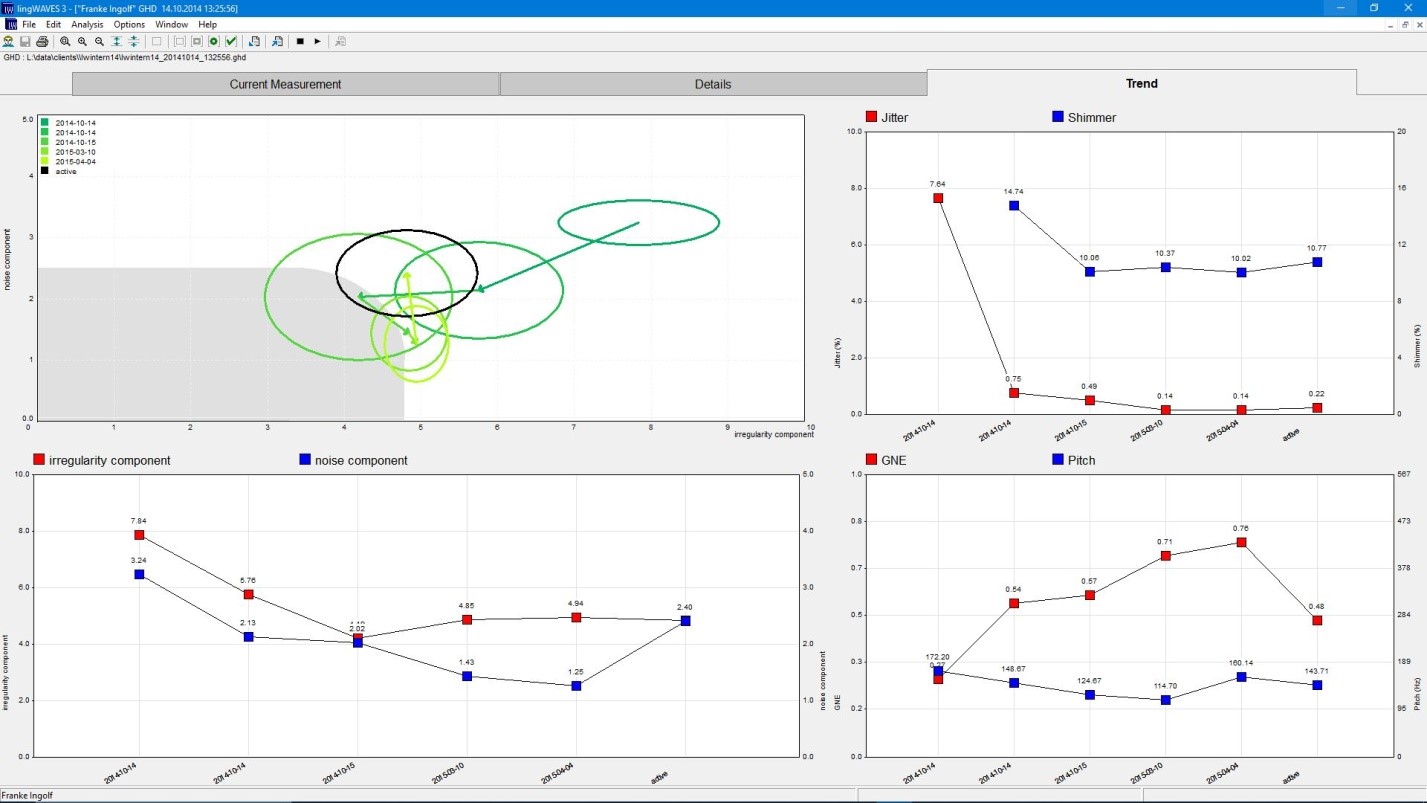Click the Jitter data point 7.64
The width and height of the screenshot is (1427, 803).
click(938, 198)
